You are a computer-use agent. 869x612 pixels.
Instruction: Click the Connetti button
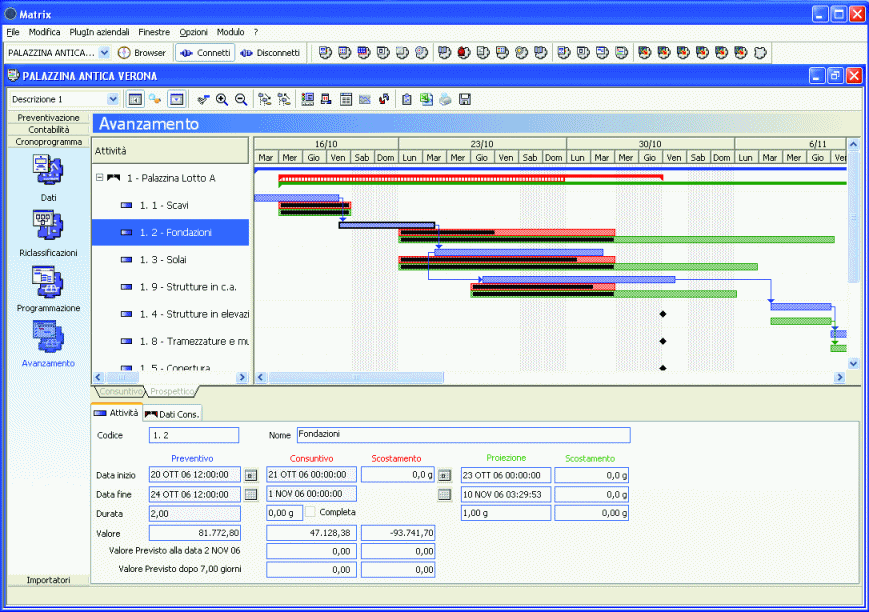pyautogui.click(x=206, y=53)
